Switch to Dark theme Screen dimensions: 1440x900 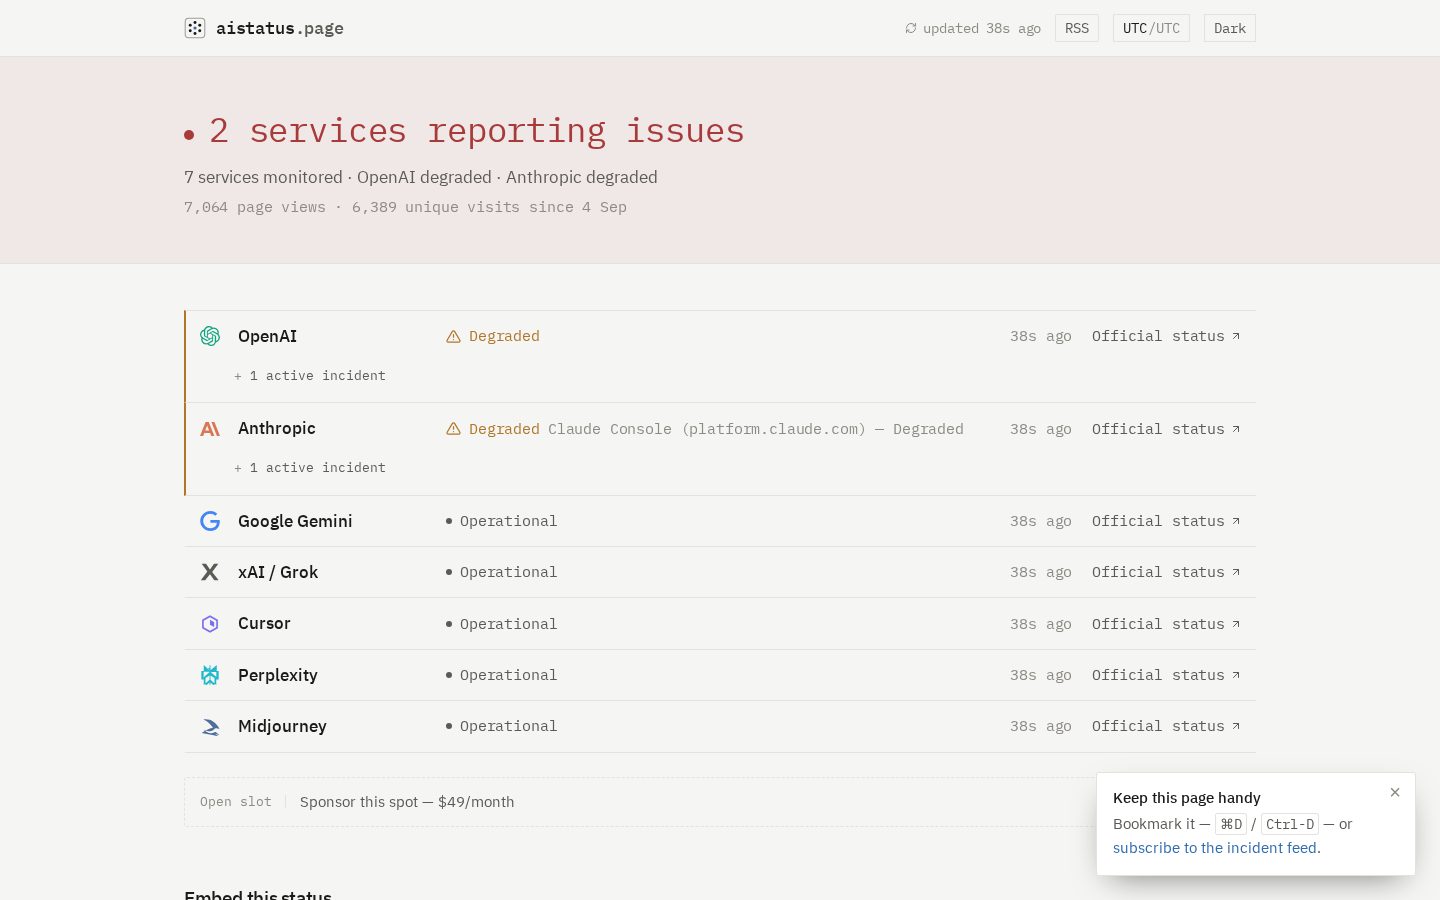tap(1230, 28)
